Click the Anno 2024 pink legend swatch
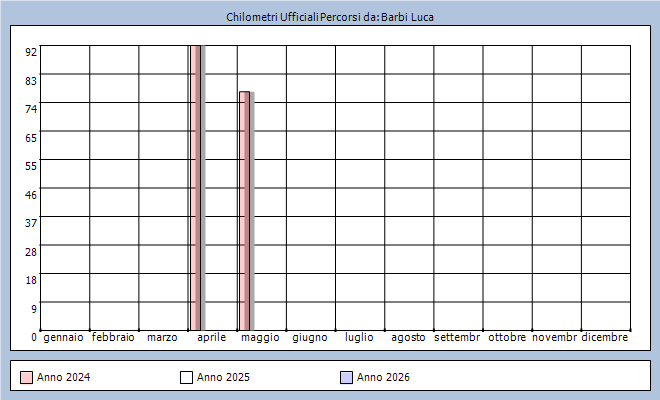The image size is (660, 400). click(26, 377)
